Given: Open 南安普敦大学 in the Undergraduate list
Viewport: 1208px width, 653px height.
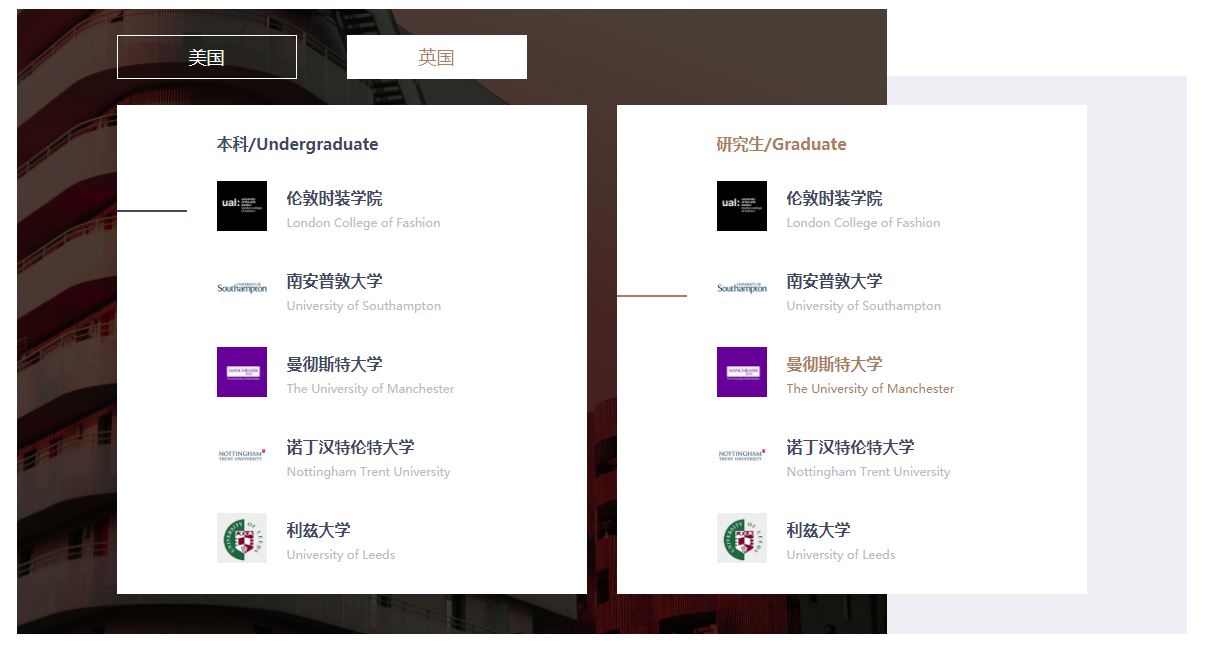Looking at the screenshot, I should pyautogui.click(x=334, y=281).
